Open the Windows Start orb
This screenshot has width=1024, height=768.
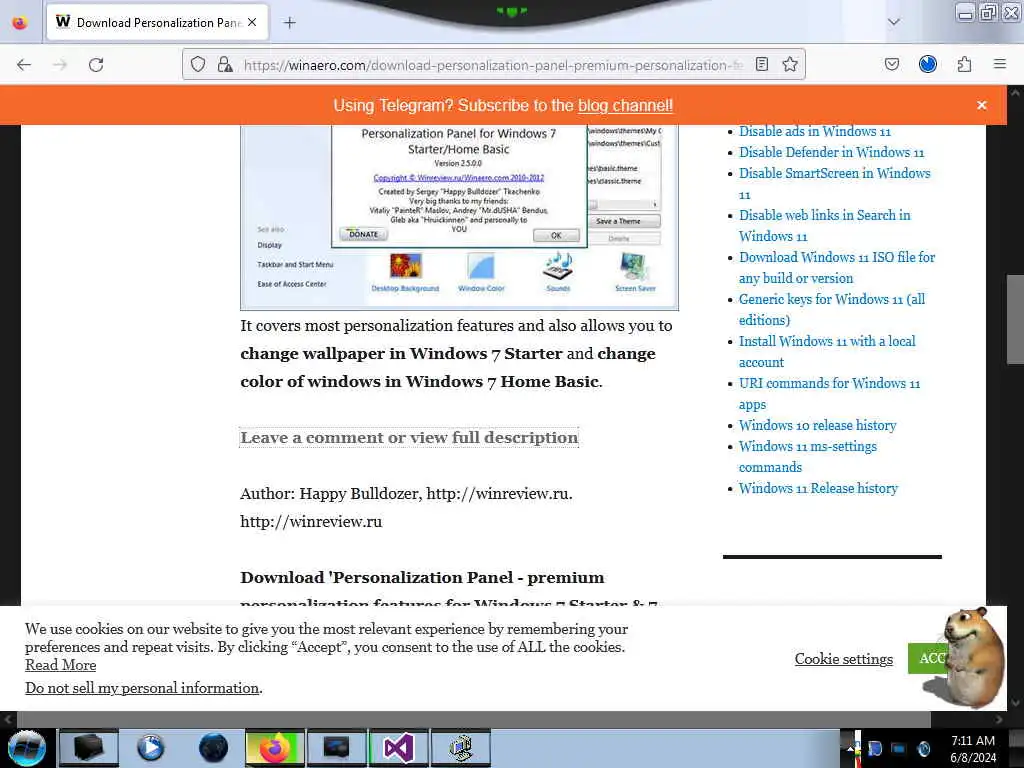click(27, 748)
